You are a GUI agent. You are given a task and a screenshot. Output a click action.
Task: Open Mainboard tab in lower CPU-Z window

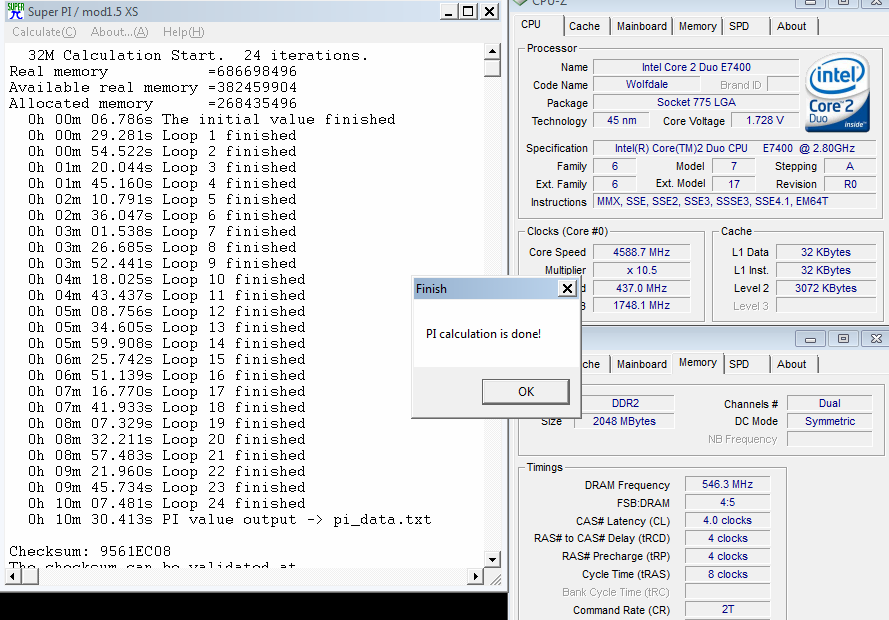pyautogui.click(x=642, y=364)
